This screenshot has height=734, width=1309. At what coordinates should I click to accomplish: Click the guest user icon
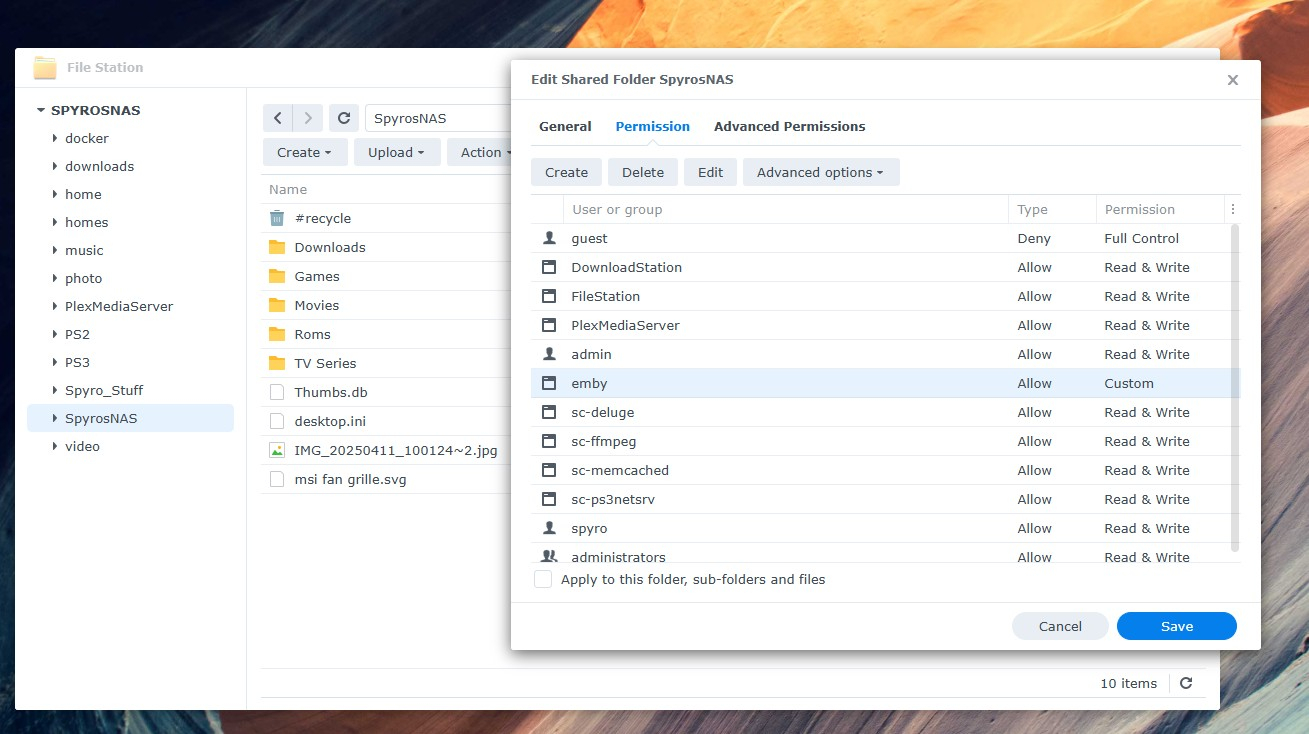(548, 238)
